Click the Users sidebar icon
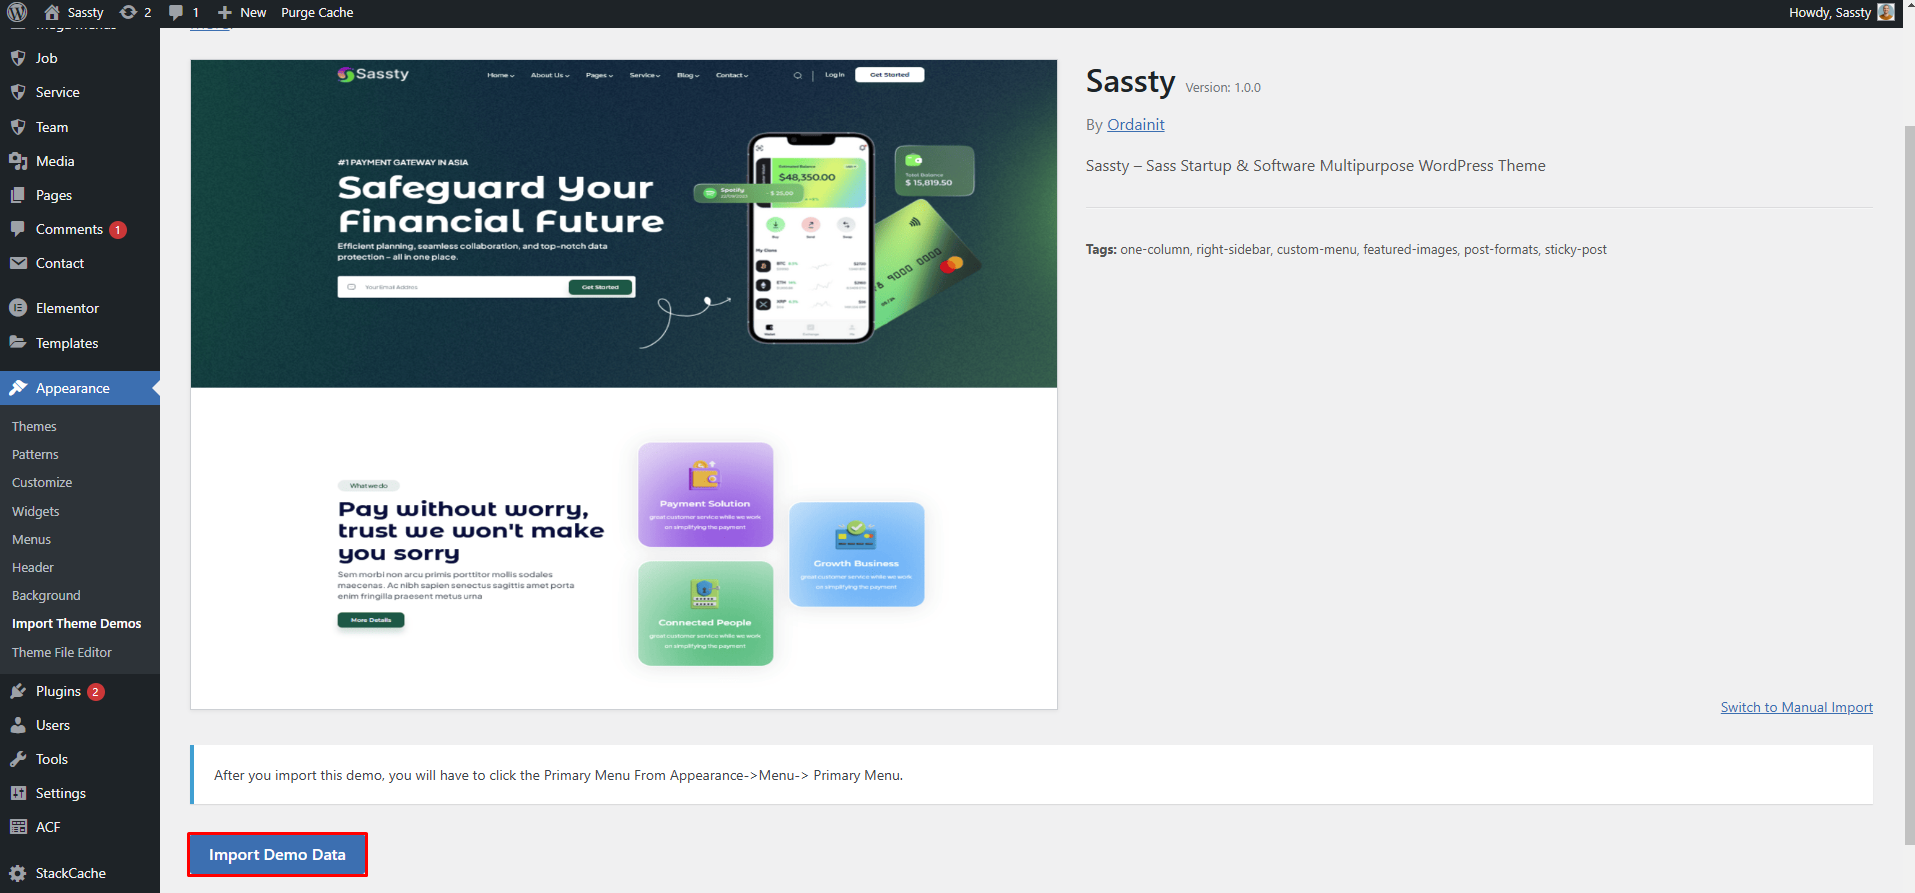1915x893 pixels. pos(18,725)
